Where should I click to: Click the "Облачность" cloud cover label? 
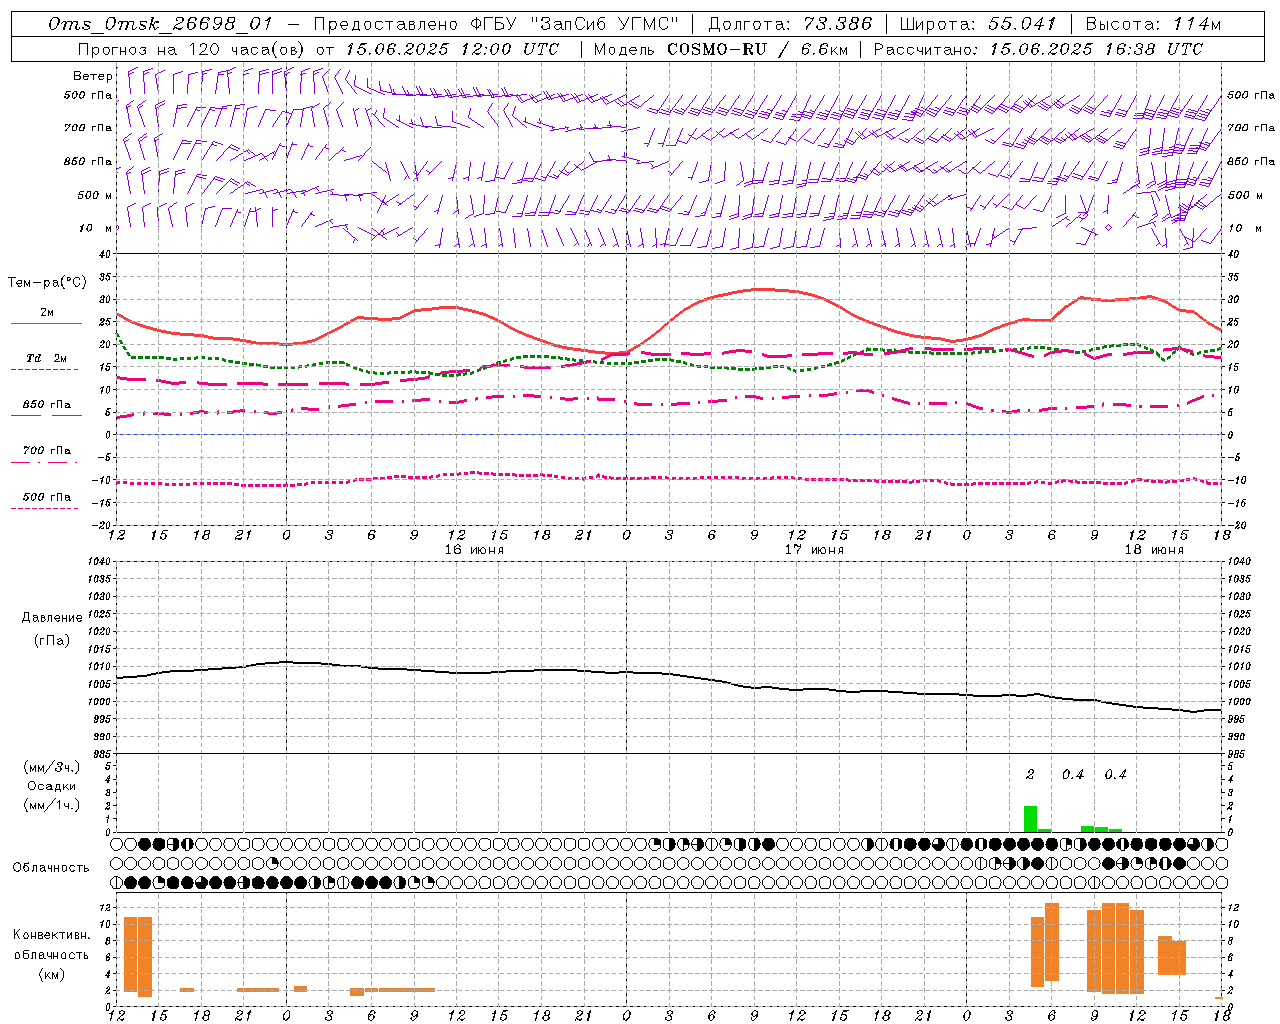click(x=51, y=867)
